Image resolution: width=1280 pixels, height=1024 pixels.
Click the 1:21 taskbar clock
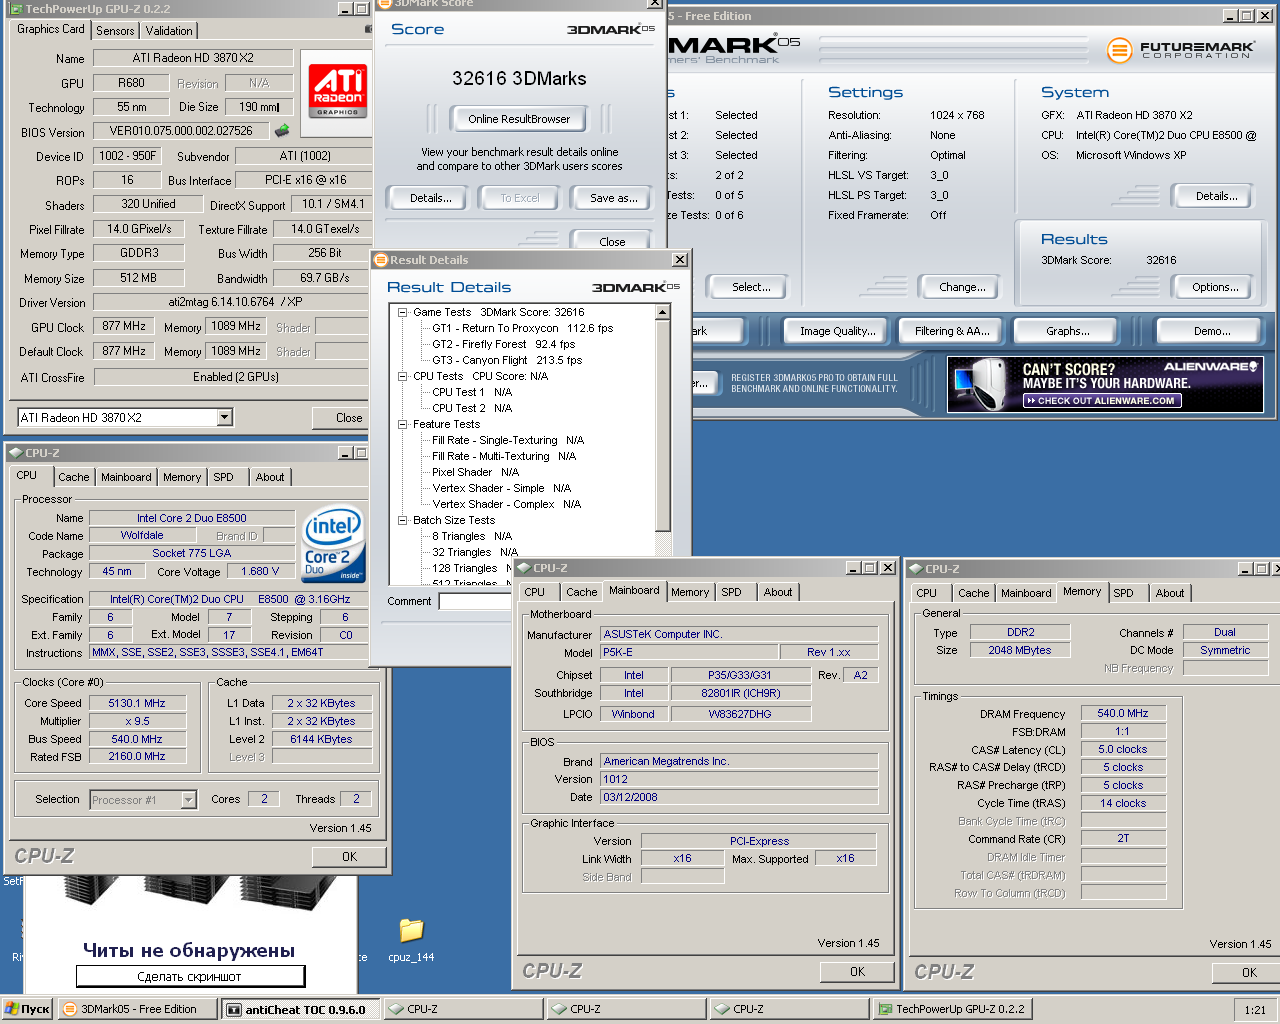tap(1255, 1010)
